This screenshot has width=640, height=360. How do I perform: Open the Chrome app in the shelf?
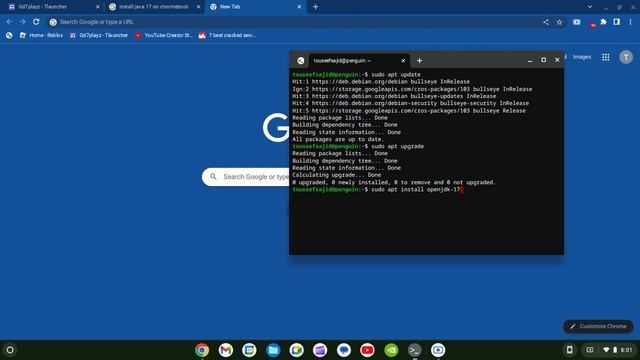(202, 350)
